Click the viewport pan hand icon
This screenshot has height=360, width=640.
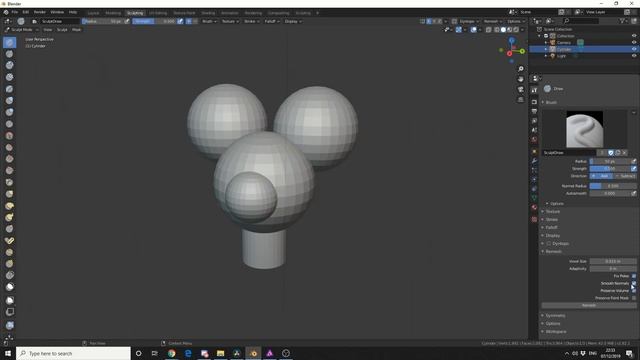[x=520, y=79]
